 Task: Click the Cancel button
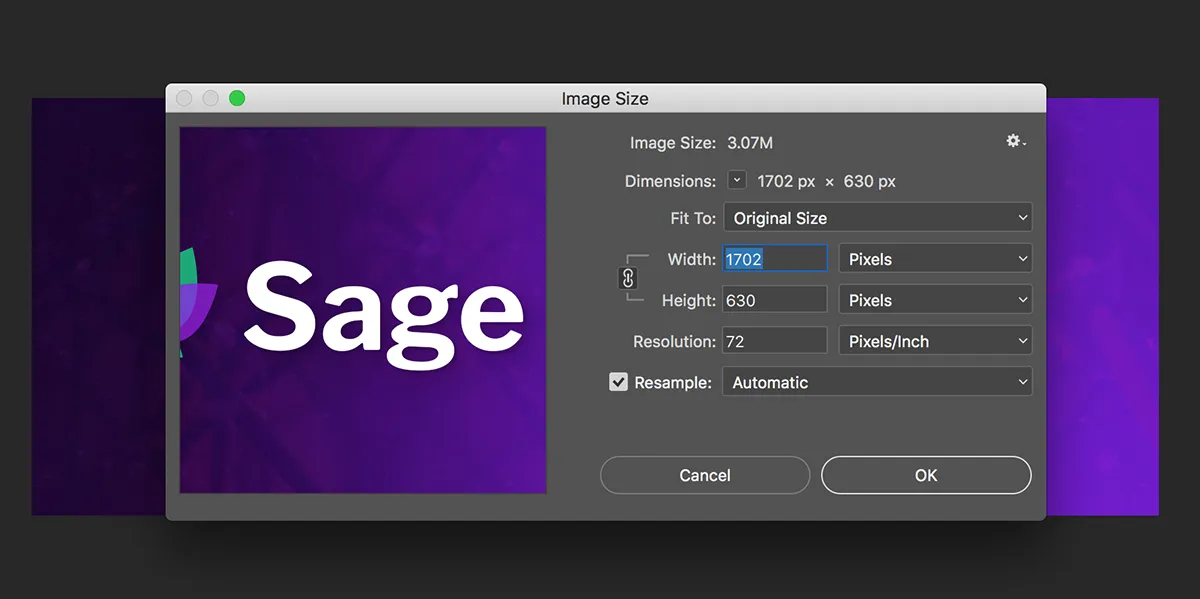tap(705, 475)
